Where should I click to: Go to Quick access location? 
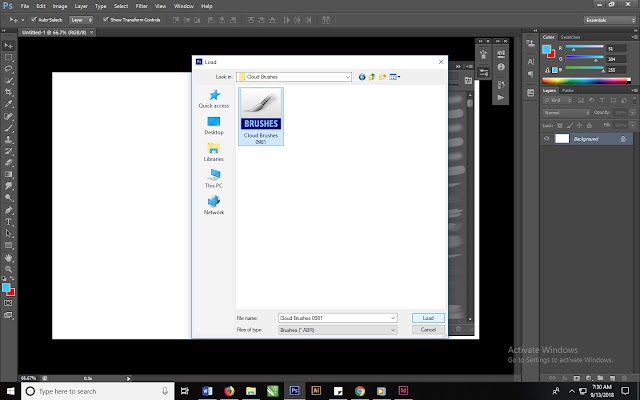214,99
